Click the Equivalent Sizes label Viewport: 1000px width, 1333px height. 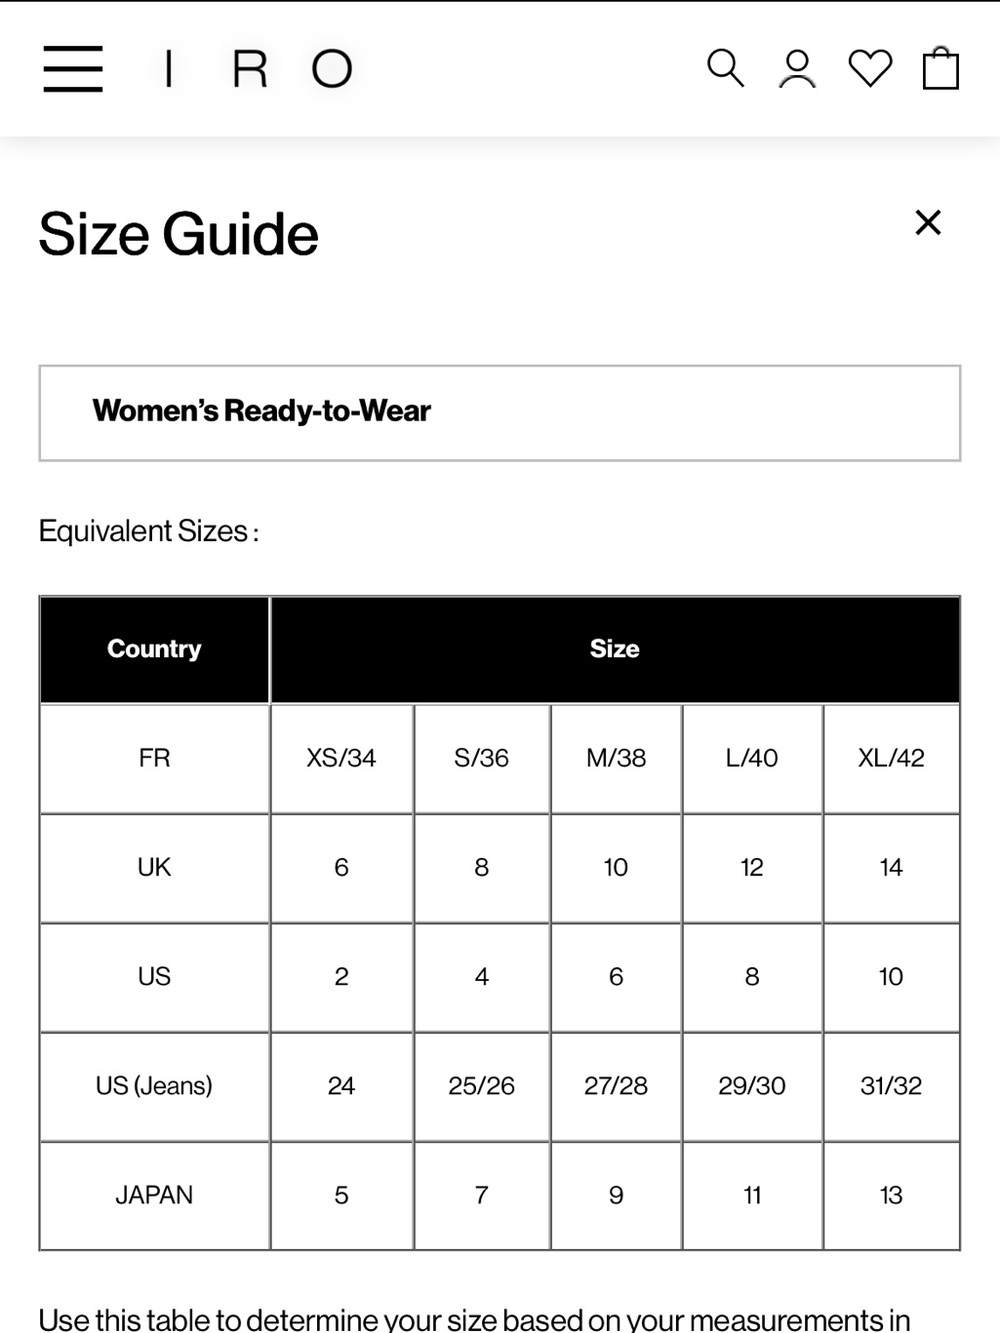148,531
